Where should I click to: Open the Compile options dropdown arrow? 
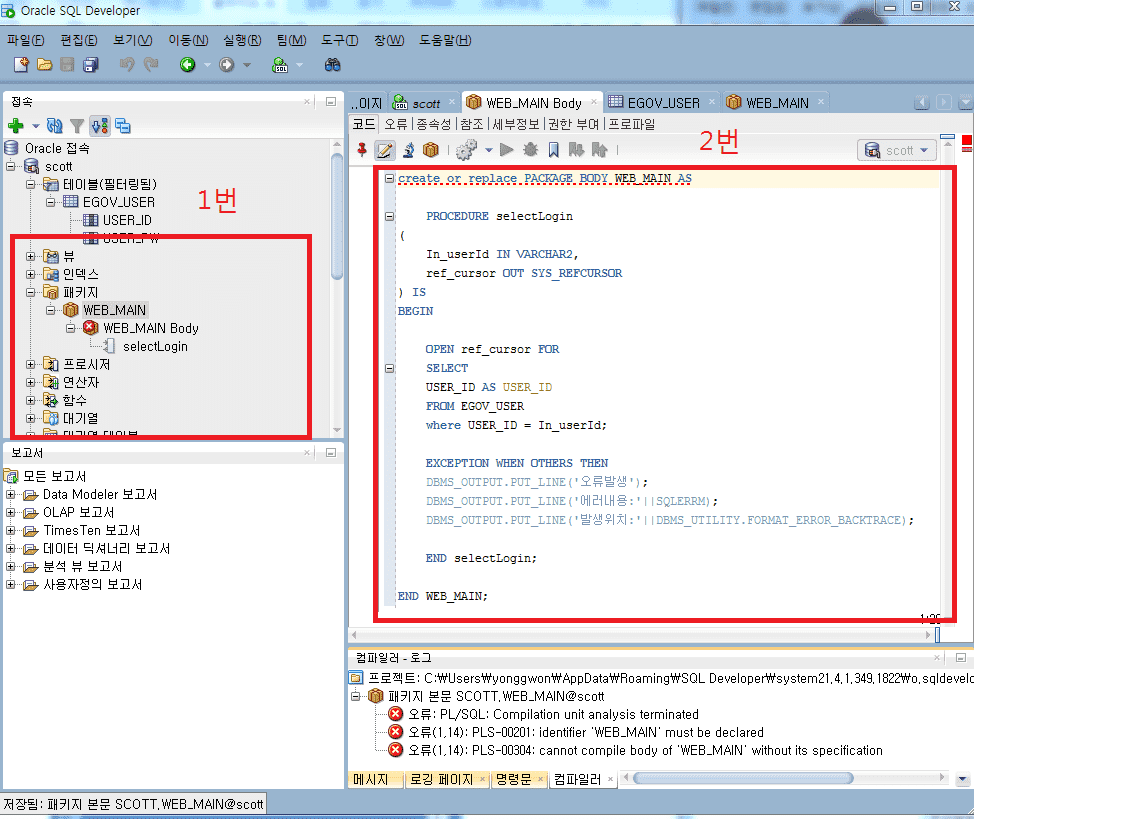tap(489, 150)
